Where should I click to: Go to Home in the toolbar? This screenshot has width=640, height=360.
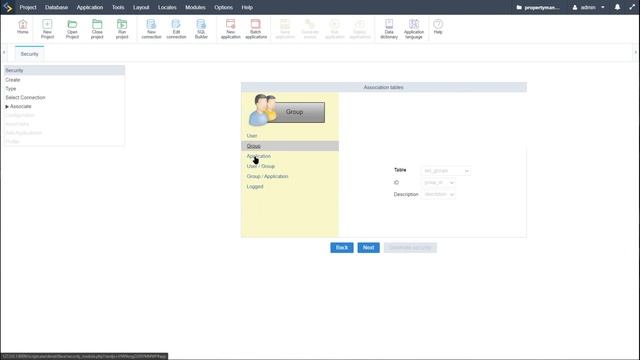(23, 27)
